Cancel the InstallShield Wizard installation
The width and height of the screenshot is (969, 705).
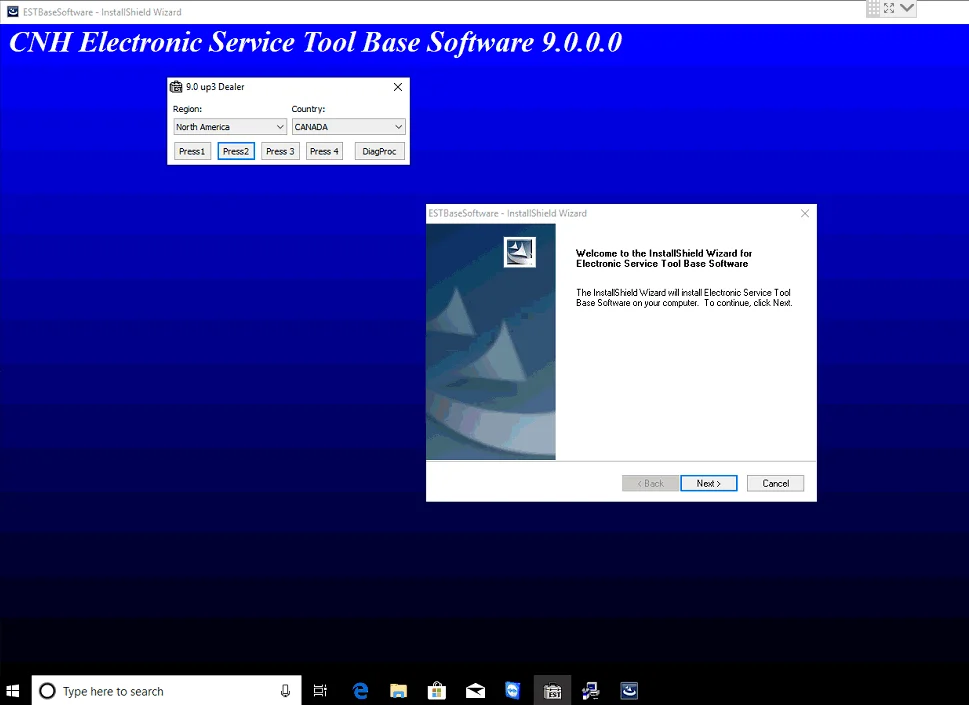pos(775,483)
